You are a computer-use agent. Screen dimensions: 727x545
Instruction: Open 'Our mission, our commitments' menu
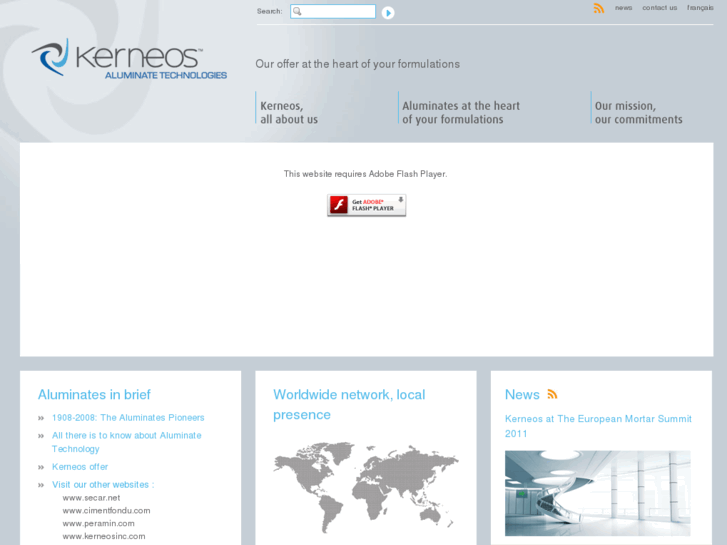tap(638, 112)
